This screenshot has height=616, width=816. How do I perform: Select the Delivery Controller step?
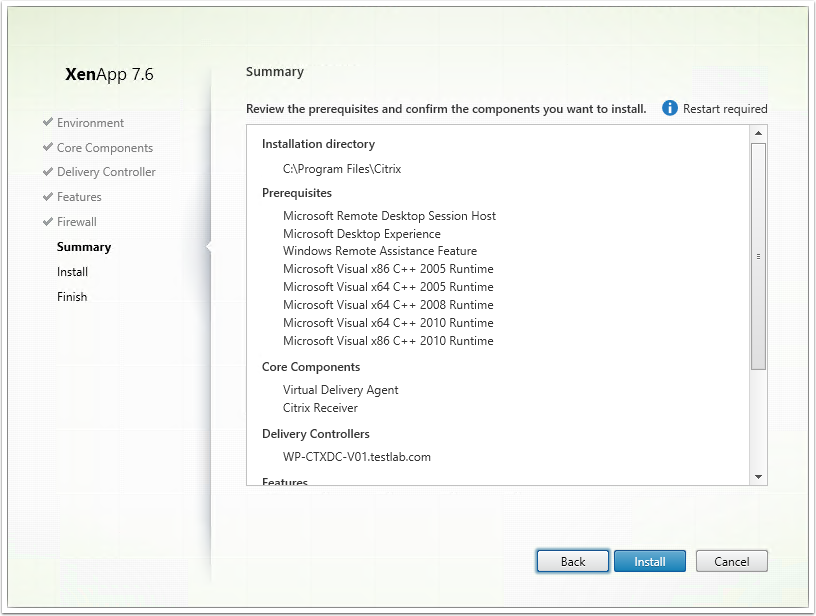click(x=106, y=172)
